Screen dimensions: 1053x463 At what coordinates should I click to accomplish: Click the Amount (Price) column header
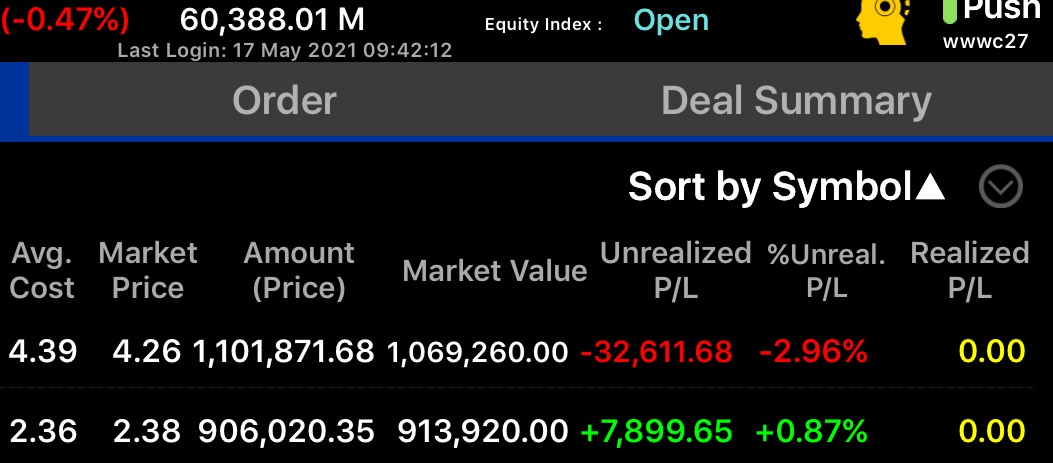(299, 270)
